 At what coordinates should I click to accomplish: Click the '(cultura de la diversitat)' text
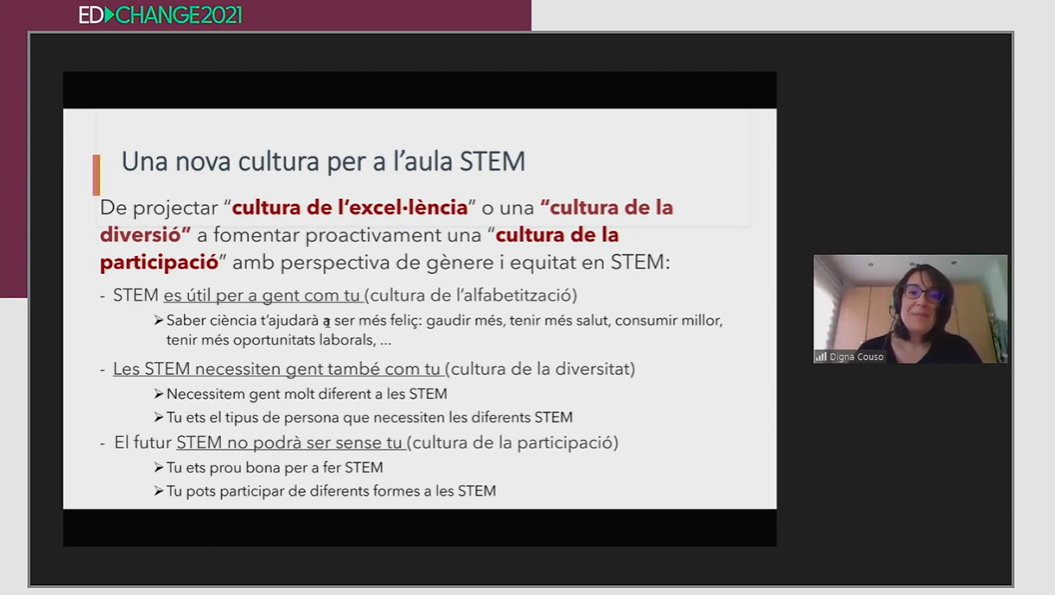point(540,369)
